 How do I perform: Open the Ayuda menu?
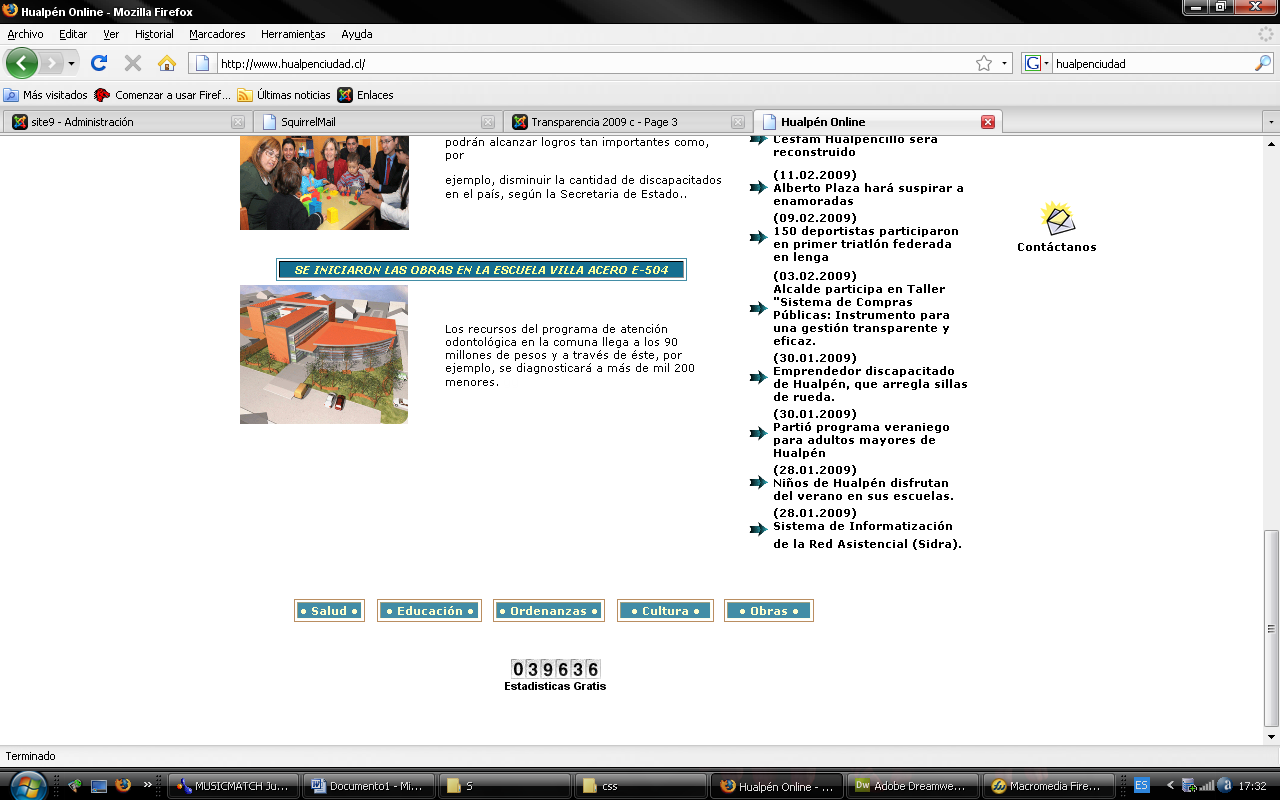pyautogui.click(x=356, y=34)
